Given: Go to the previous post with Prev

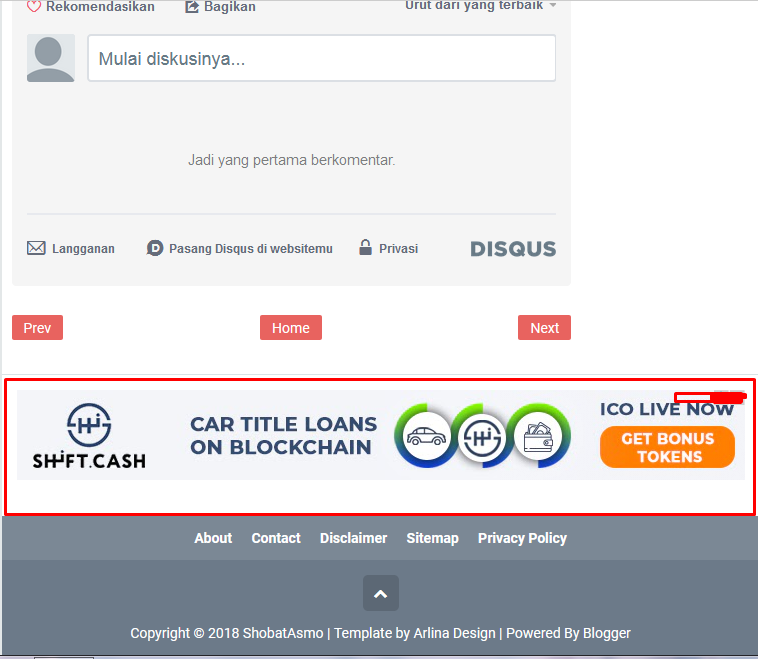Looking at the screenshot, I should tap(37, 328).
